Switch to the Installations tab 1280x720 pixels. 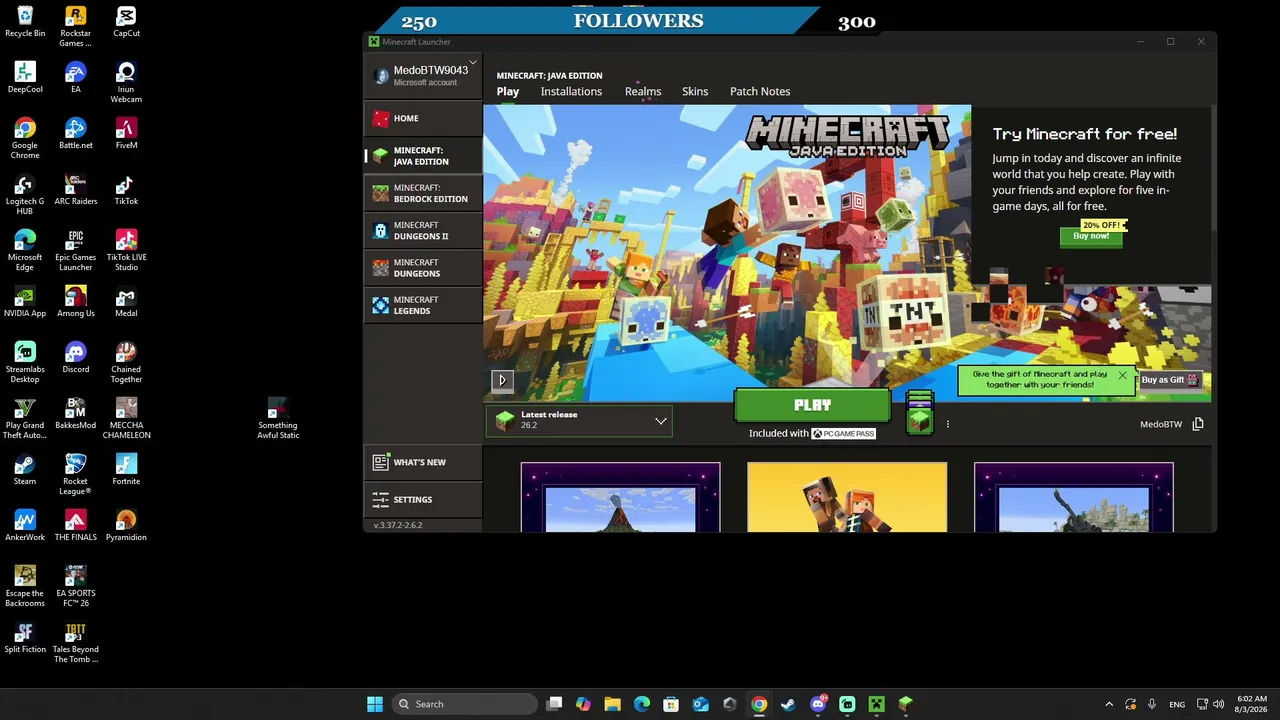click(x=571, y=91)
